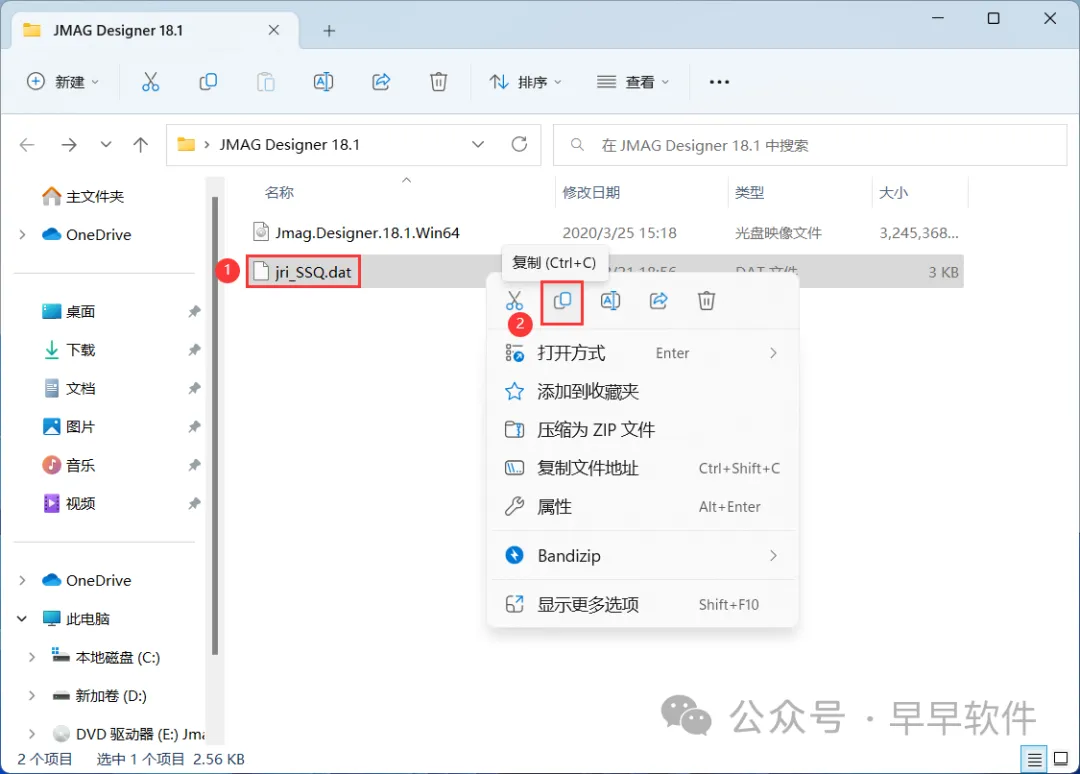Sort by 名称 (Name) column header
Image resolution: width=1080 pixels, height=774 pixels.
click(279, 193)
